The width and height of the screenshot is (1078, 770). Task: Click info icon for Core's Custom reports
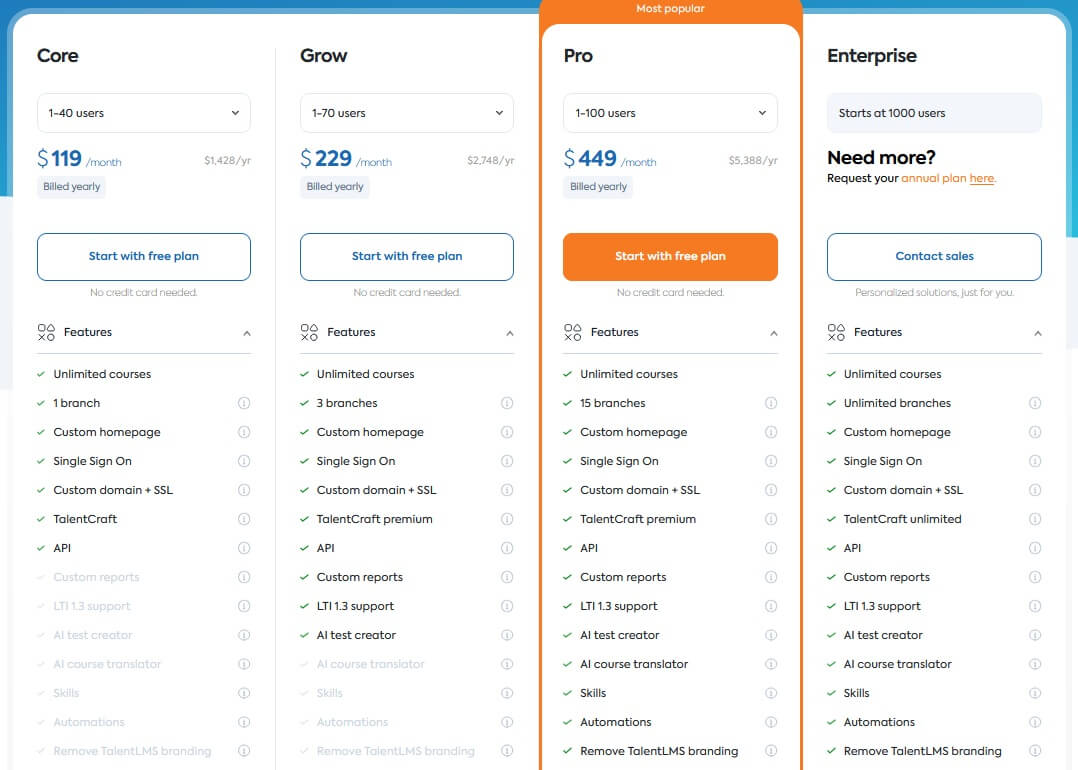[x=244, y=577]
